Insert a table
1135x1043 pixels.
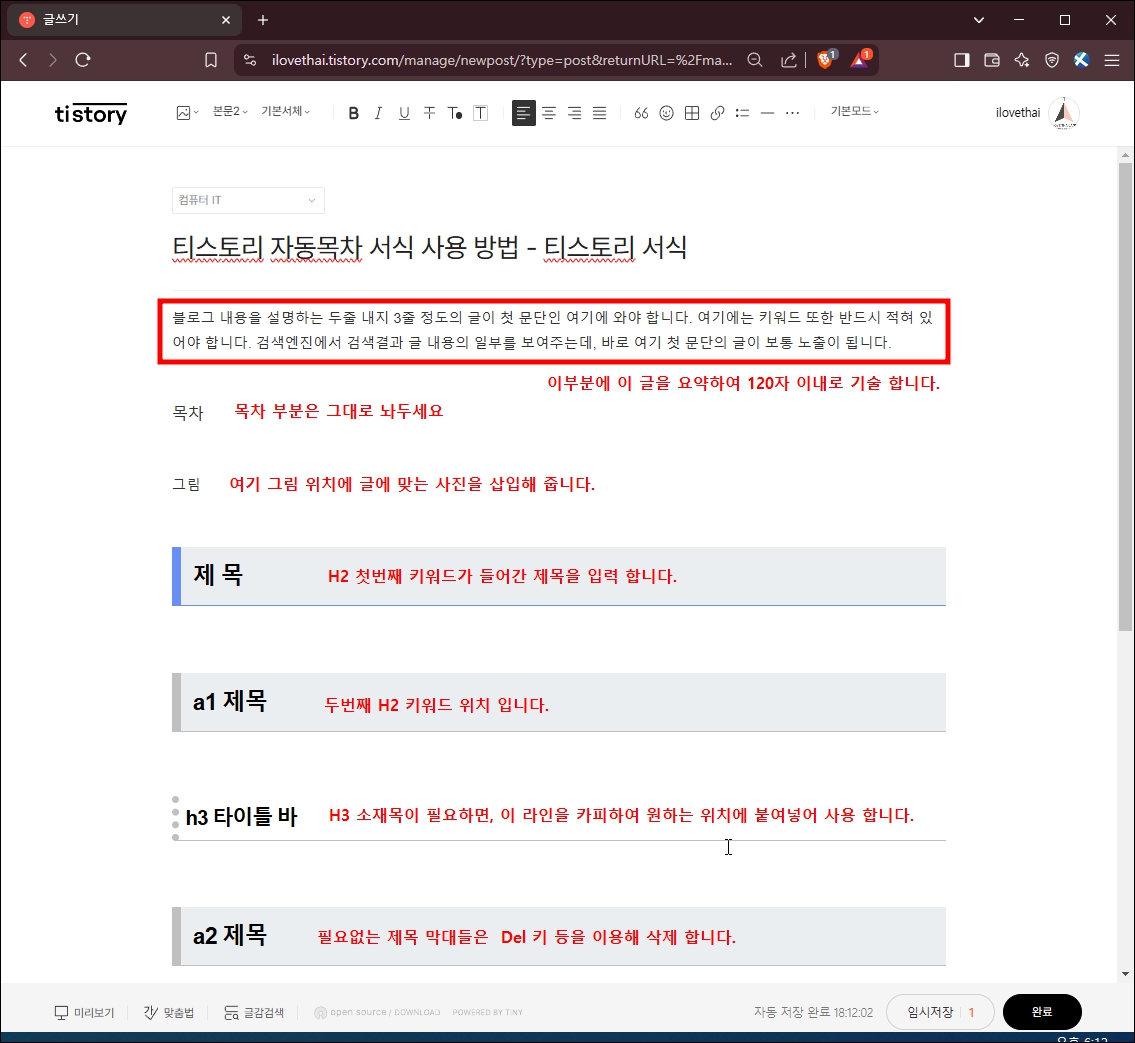(691, 112)
